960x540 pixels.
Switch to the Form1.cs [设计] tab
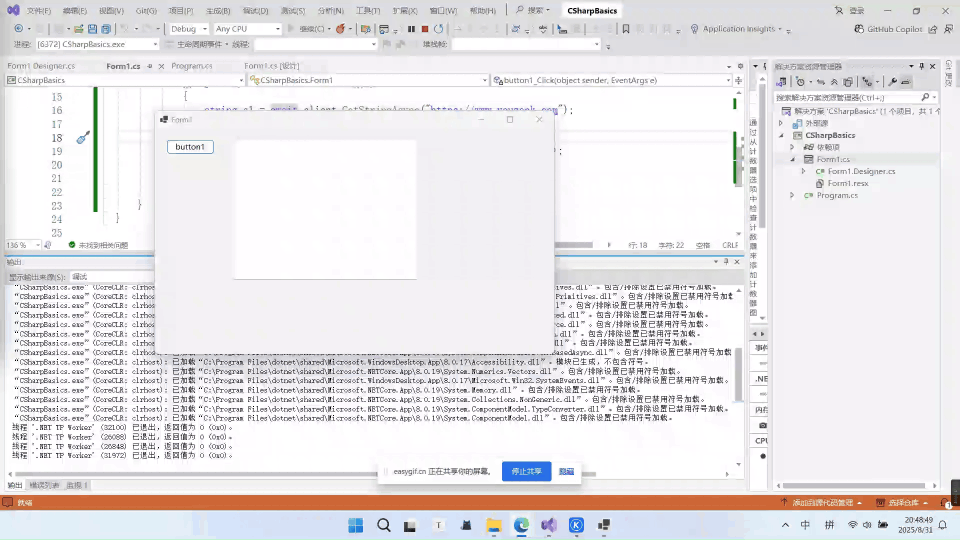272,66
